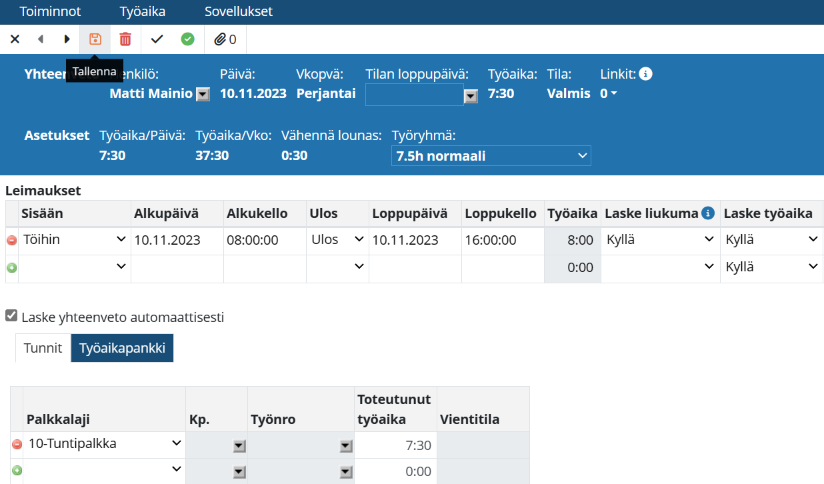Screen dimensions: 824x484
Task: Open the Työryhmä 7.5h normaali dropdown
Action: (491, 156)
